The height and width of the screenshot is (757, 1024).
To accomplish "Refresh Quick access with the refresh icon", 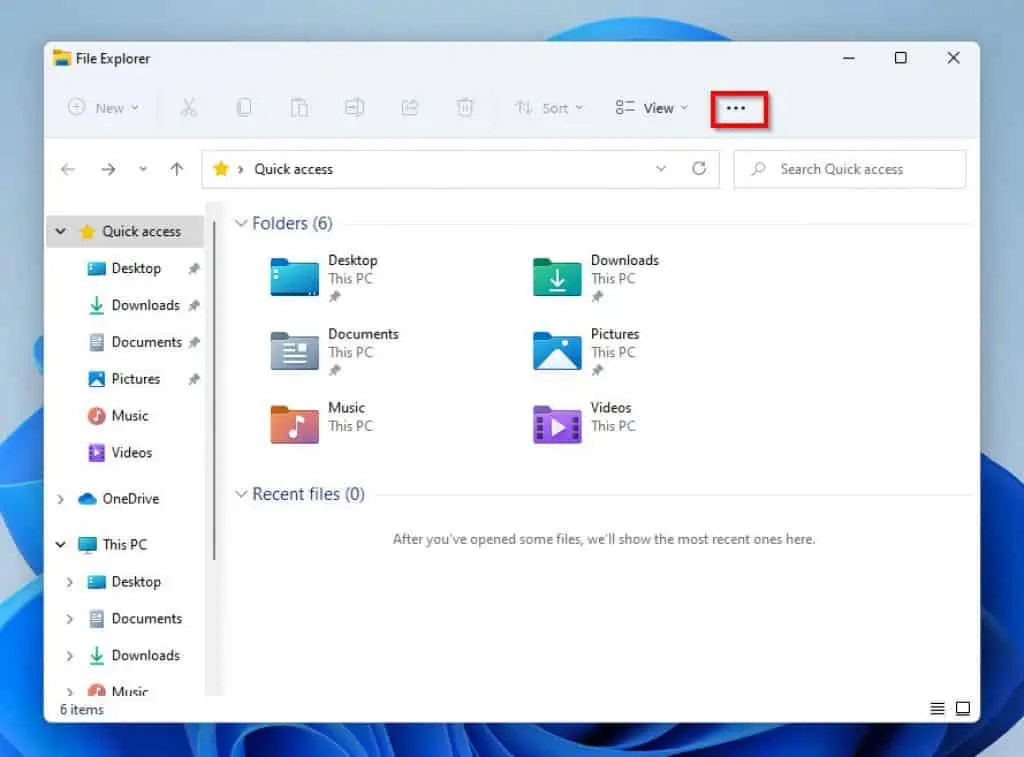I will pyautogui.click(x=698, y=169).
